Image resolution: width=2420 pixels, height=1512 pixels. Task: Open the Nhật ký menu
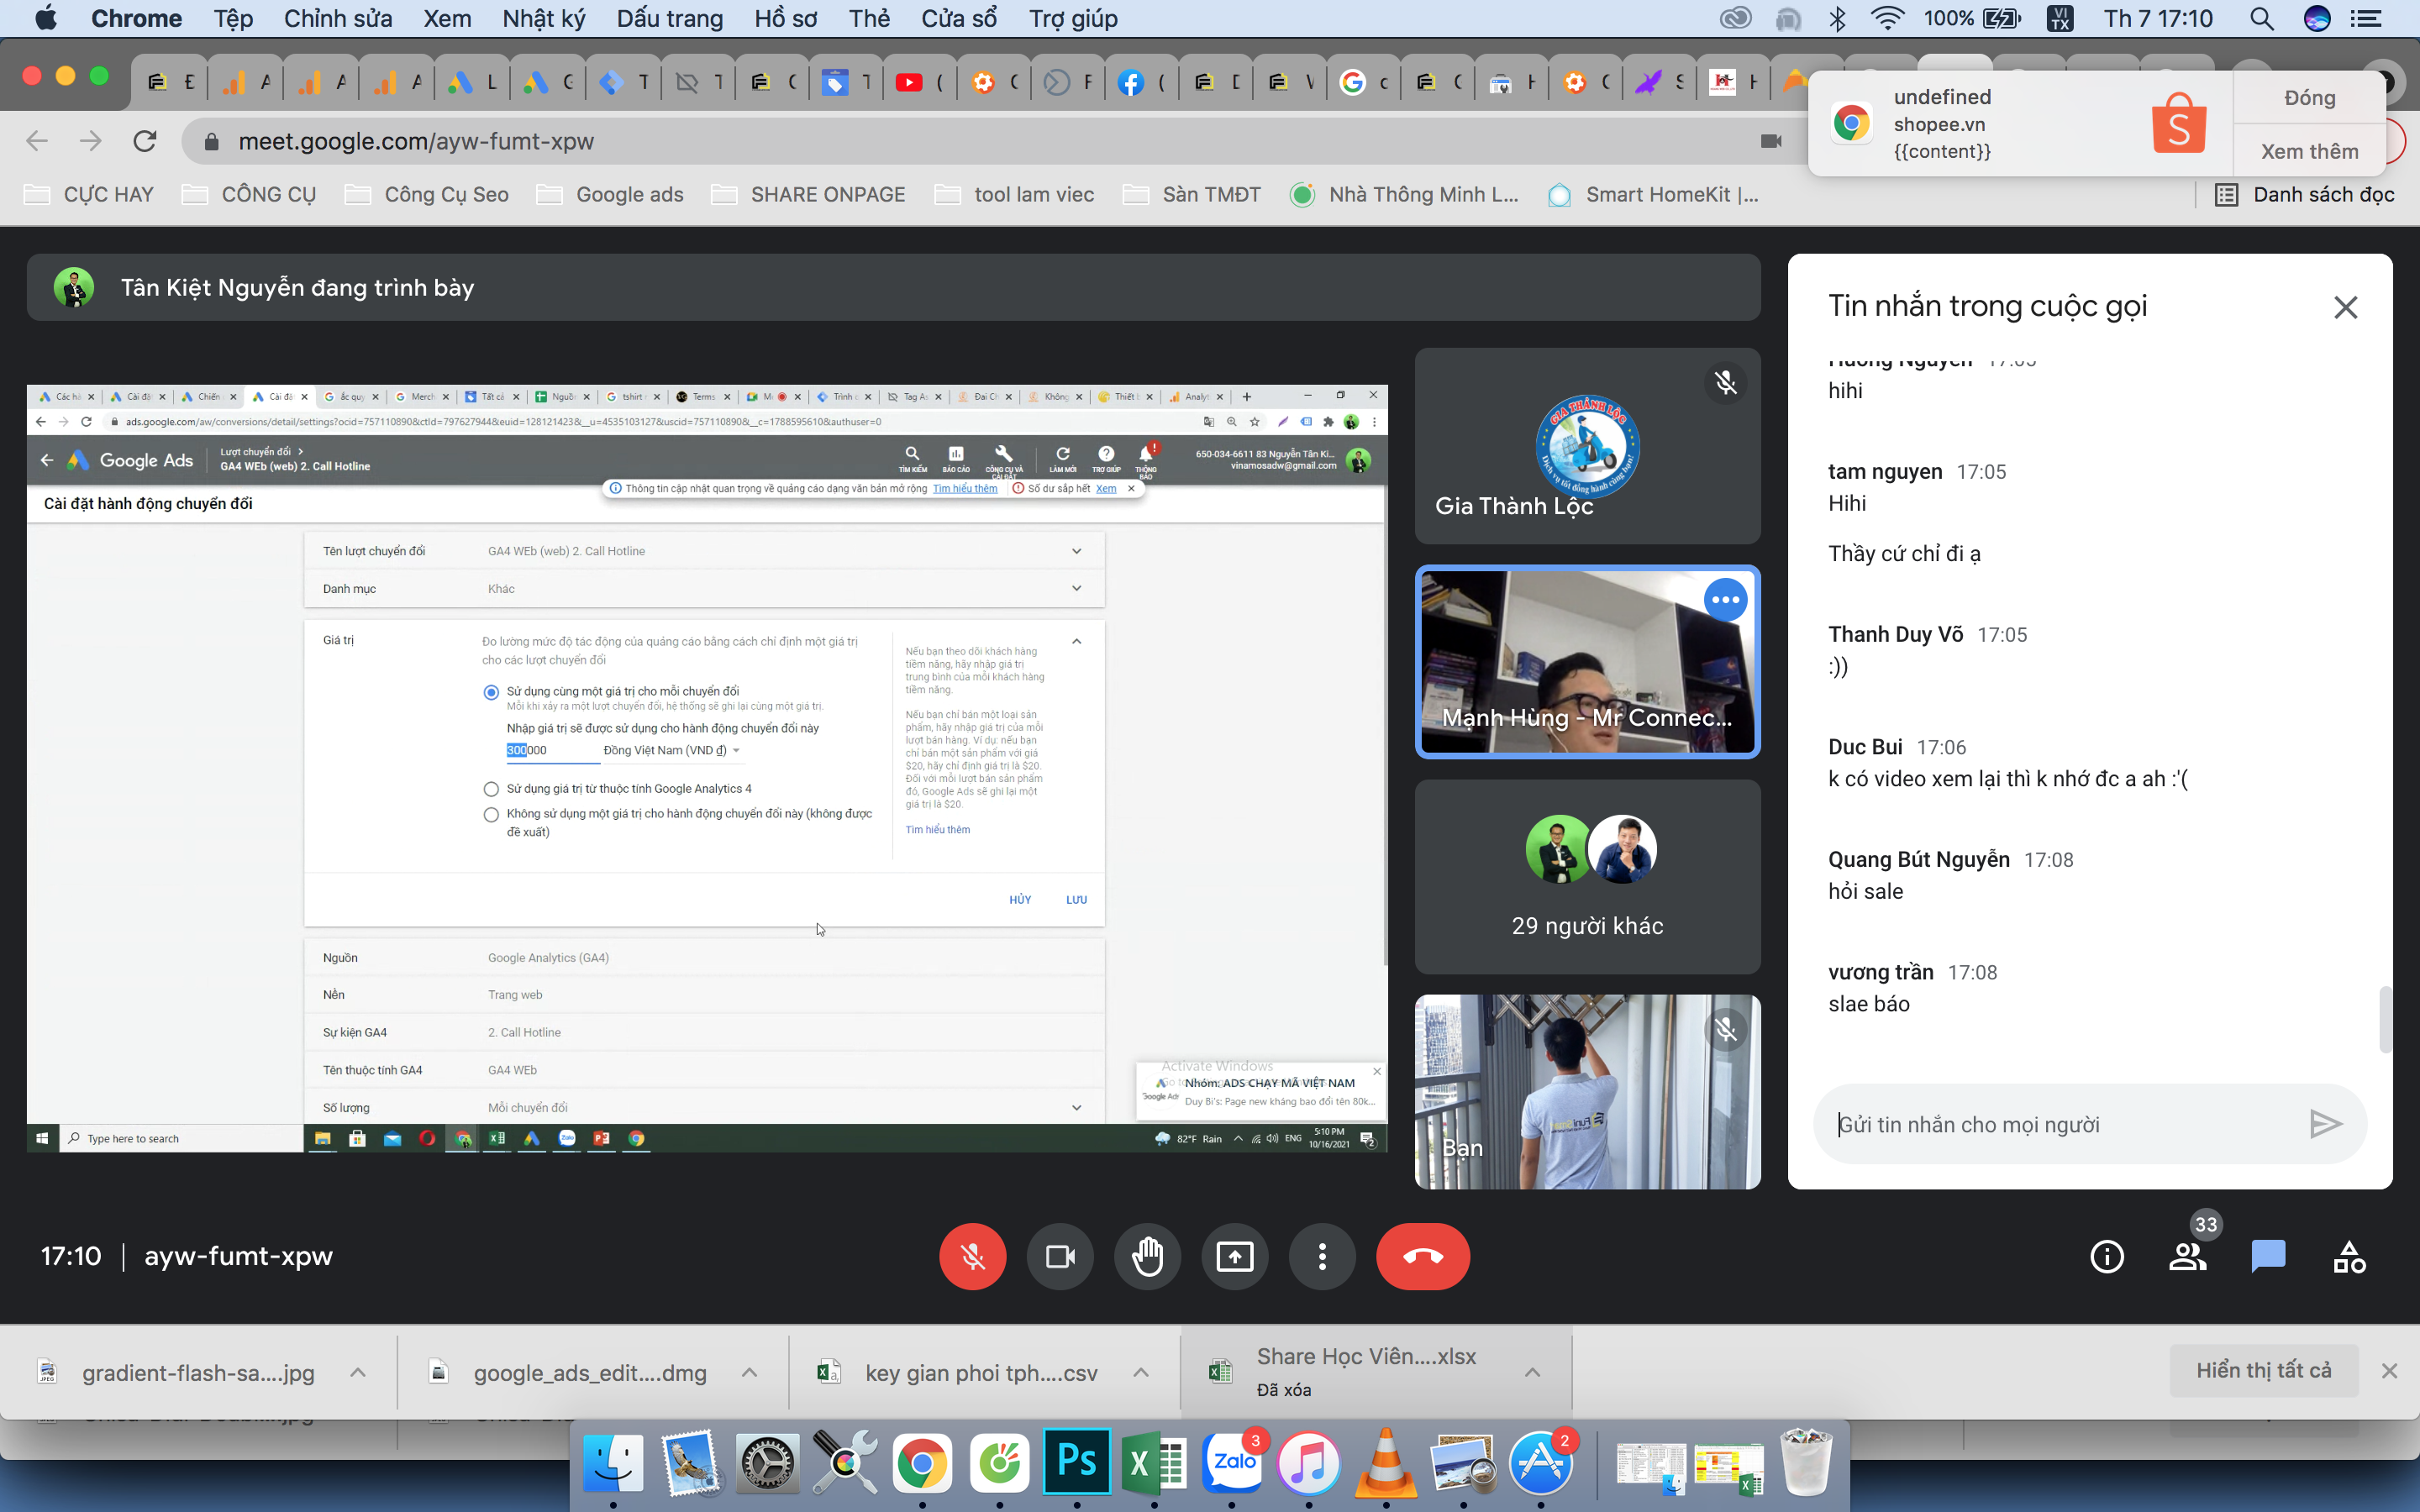pos(543,18)
